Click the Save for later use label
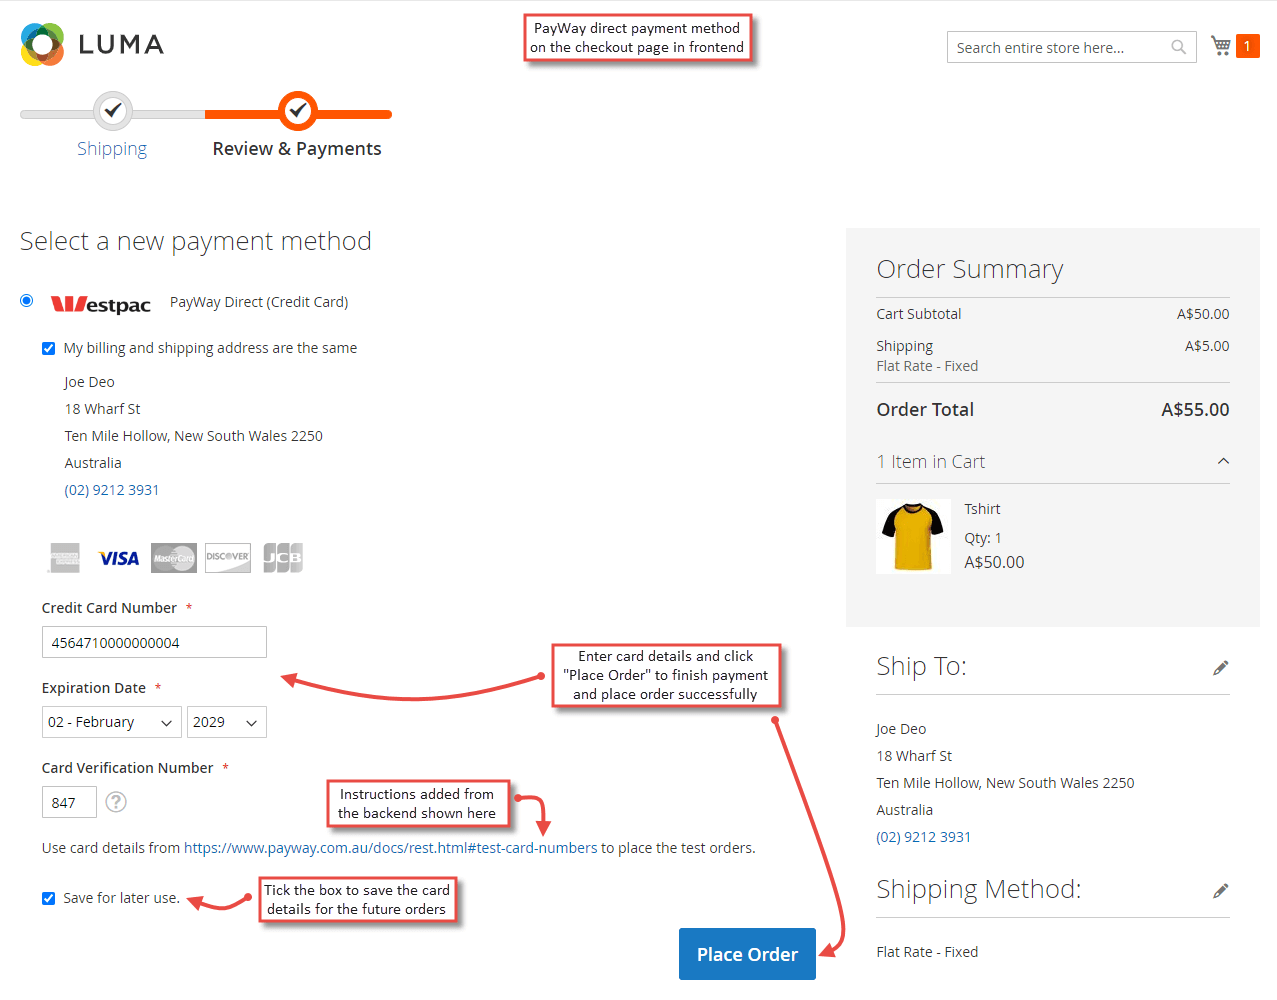 (x=121, y=898)
